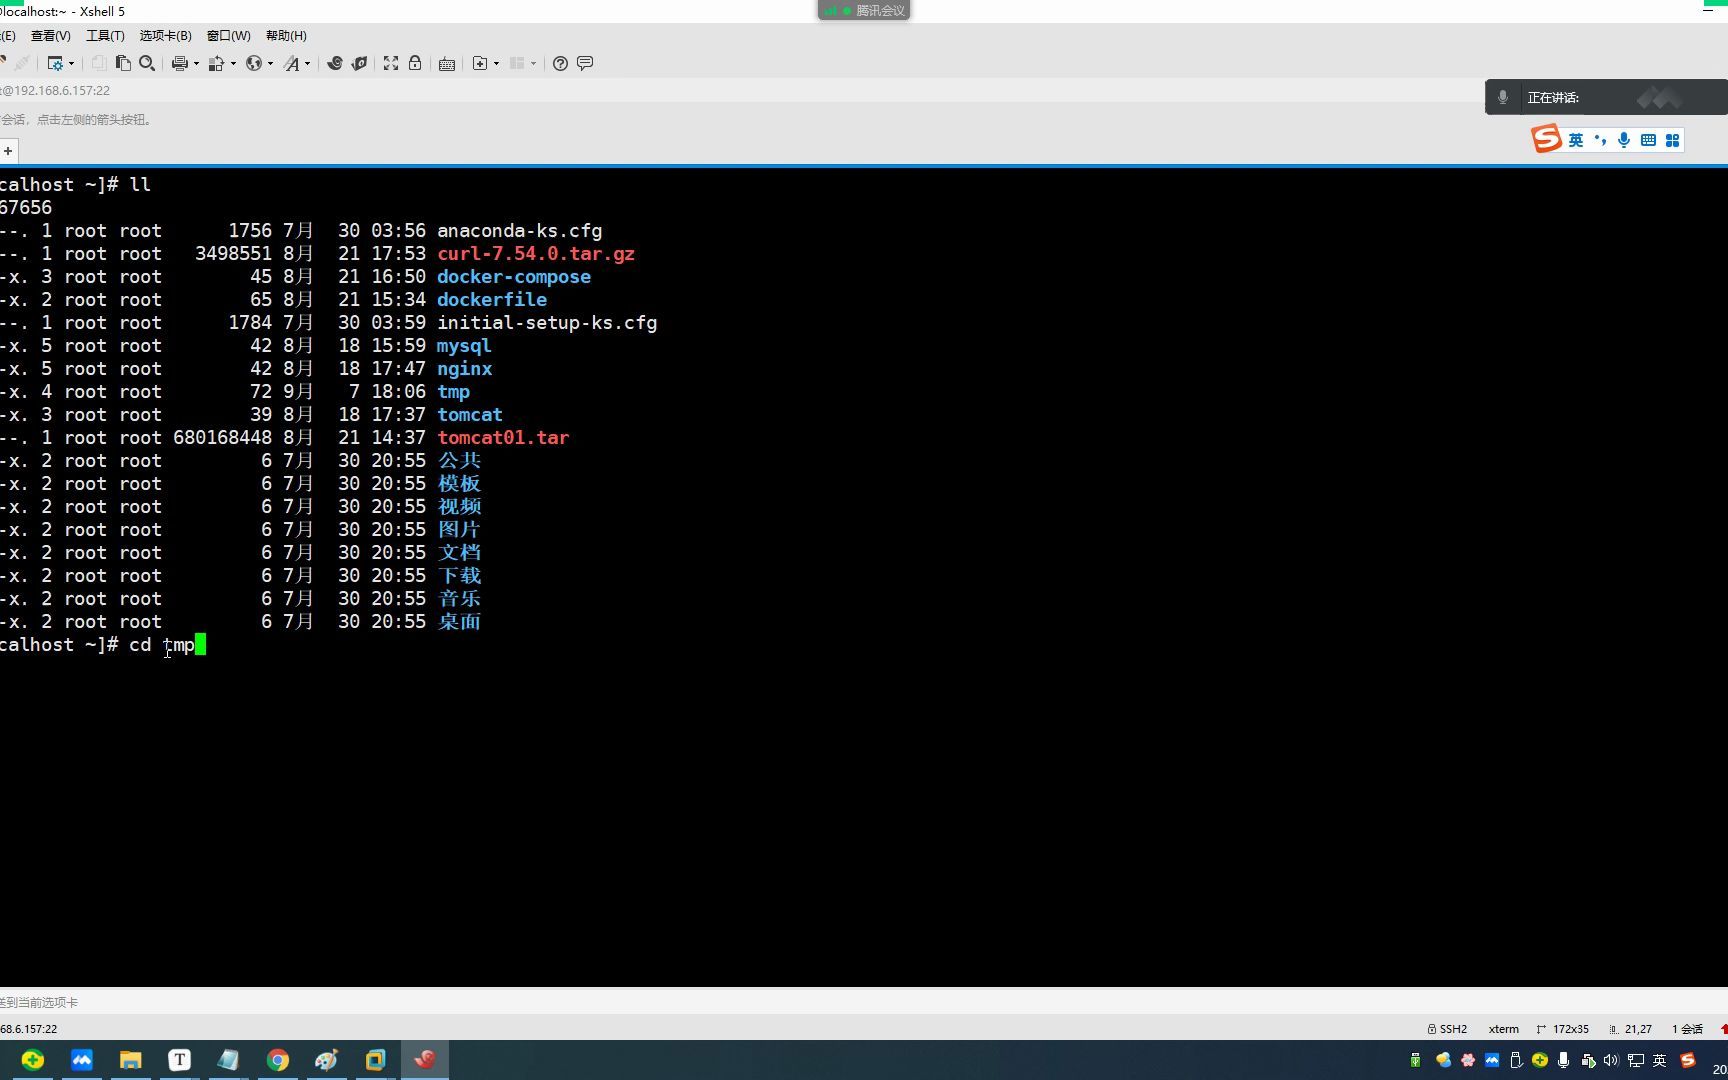1728x1080 pixels.
Task: Click the Print icon
Action: 179,63
